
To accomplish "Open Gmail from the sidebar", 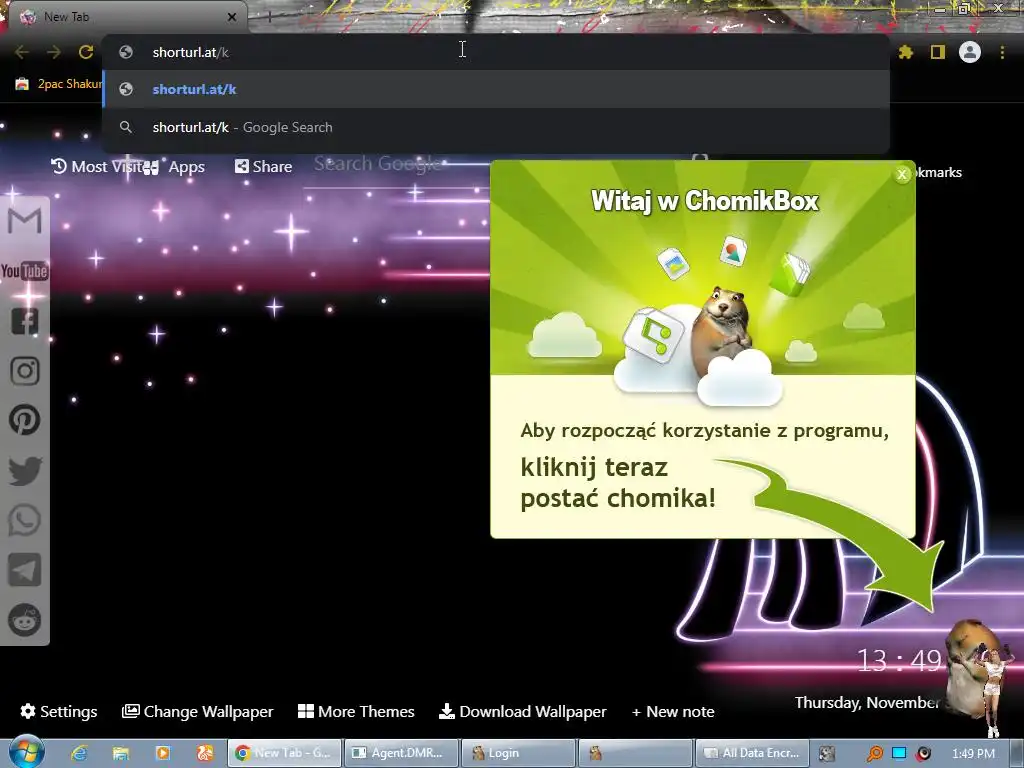I will point(25,221).
